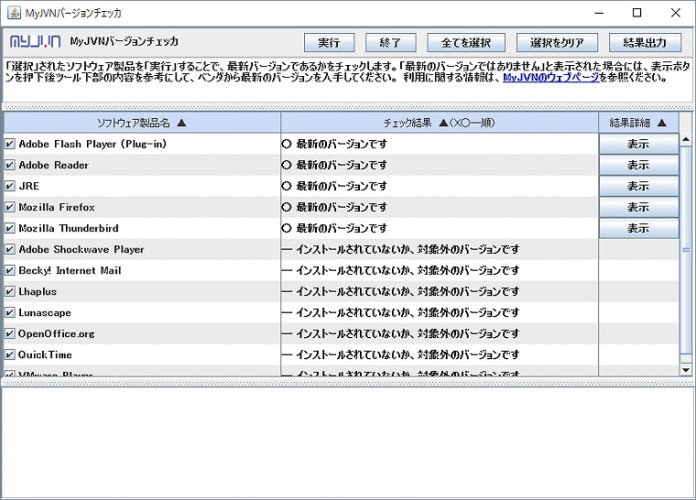The height and width of the screenshot is (500, 696).
Task: Minimize the MyJVN window
Action: 599,13
